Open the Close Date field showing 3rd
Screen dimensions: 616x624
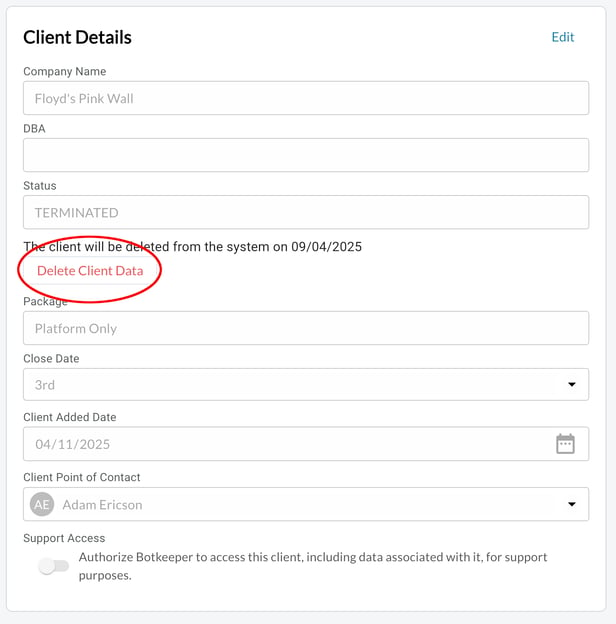tap(306, 384)
